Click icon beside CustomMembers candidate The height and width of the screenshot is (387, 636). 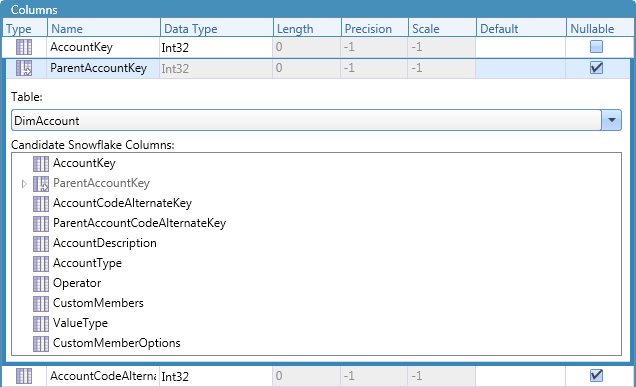pos(41,303)
